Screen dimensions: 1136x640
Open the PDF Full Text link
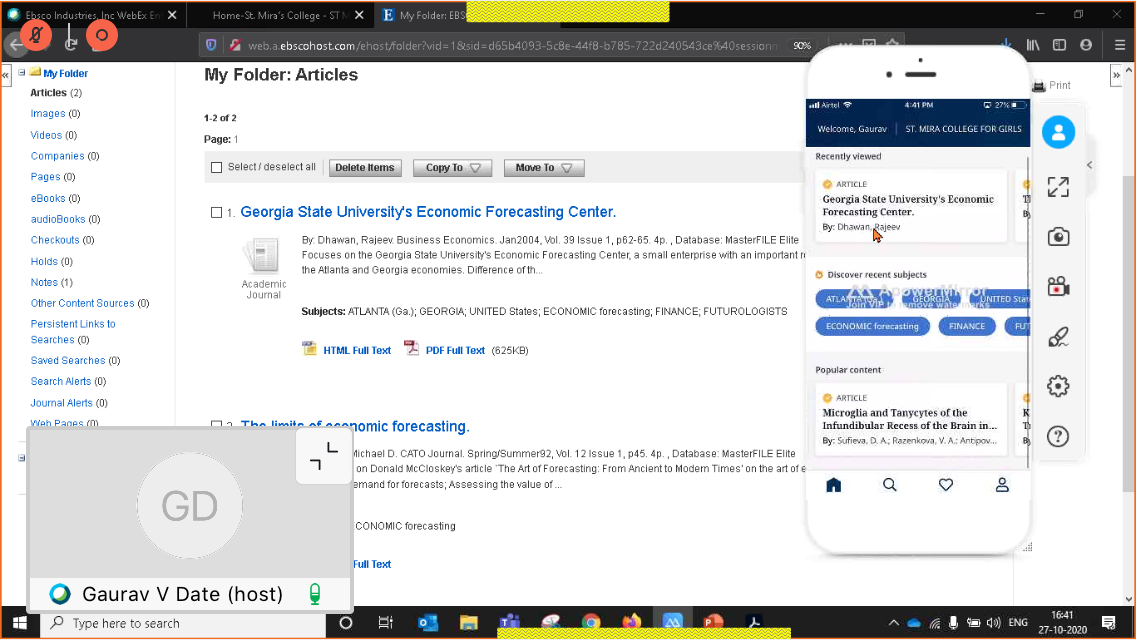(454, 350)
